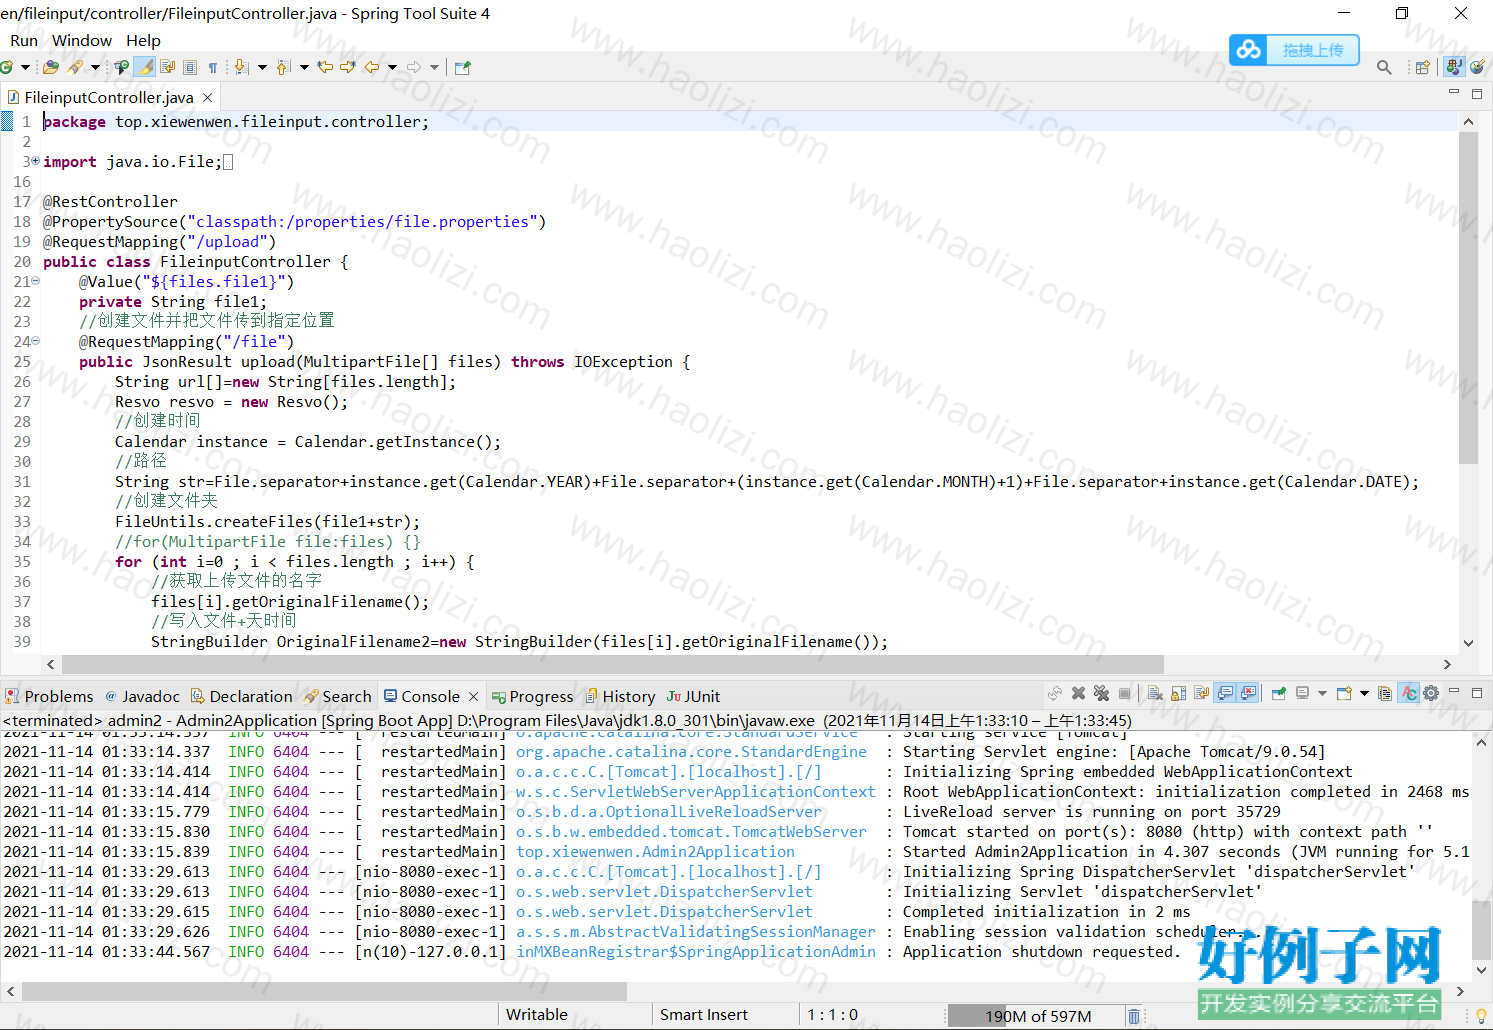Expand folded imports on line 3
1493x1030 pixels.
[x=36, y=161]
